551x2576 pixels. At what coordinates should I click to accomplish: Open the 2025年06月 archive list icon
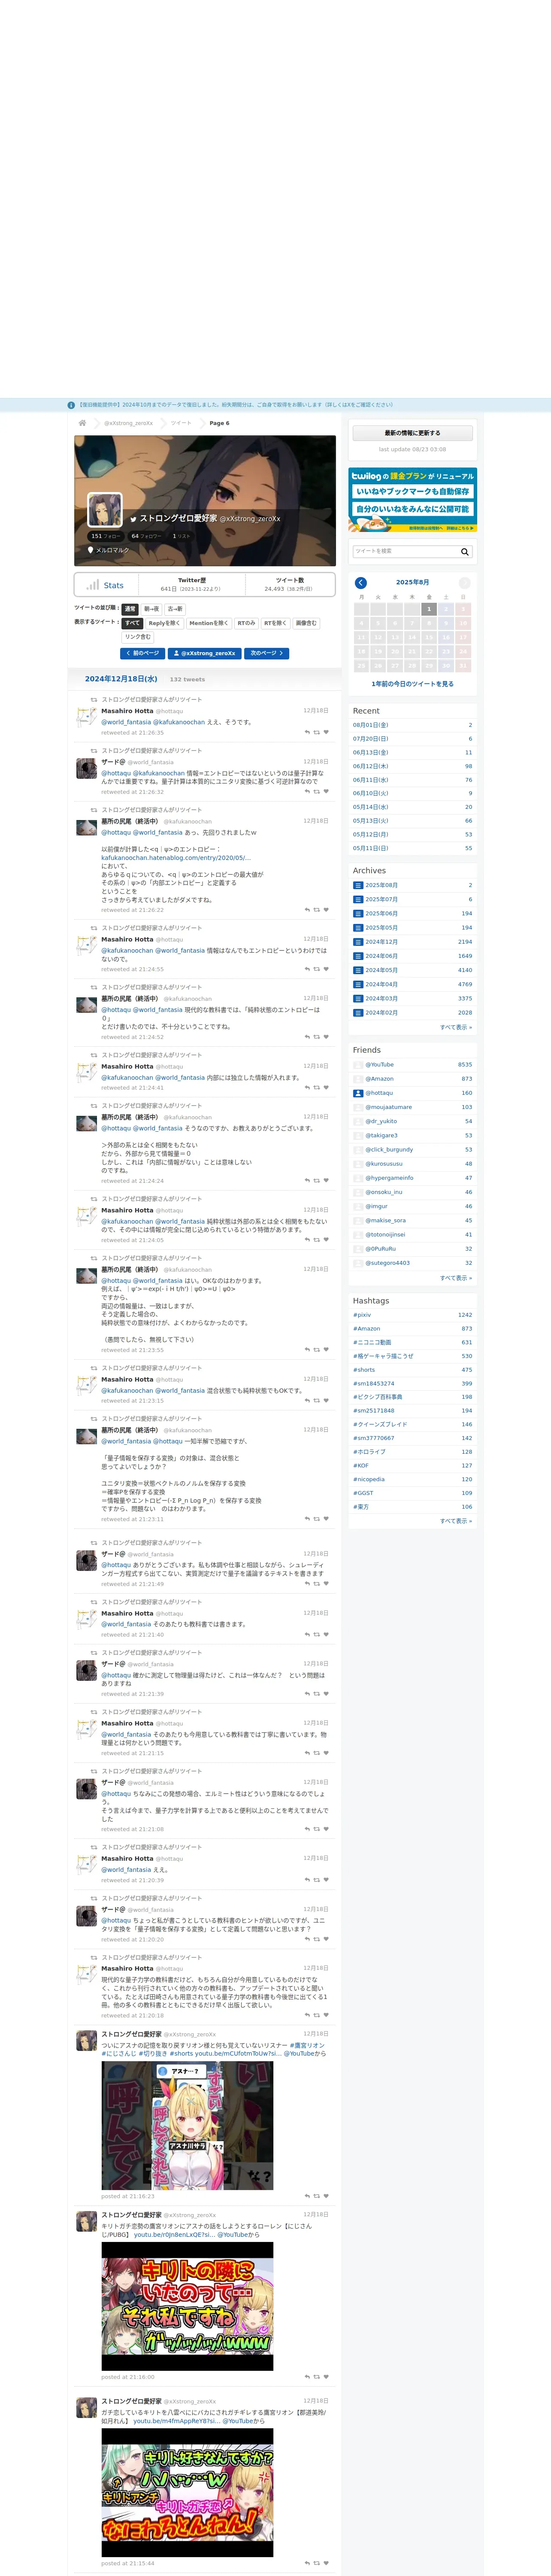[x=358, y=913]
